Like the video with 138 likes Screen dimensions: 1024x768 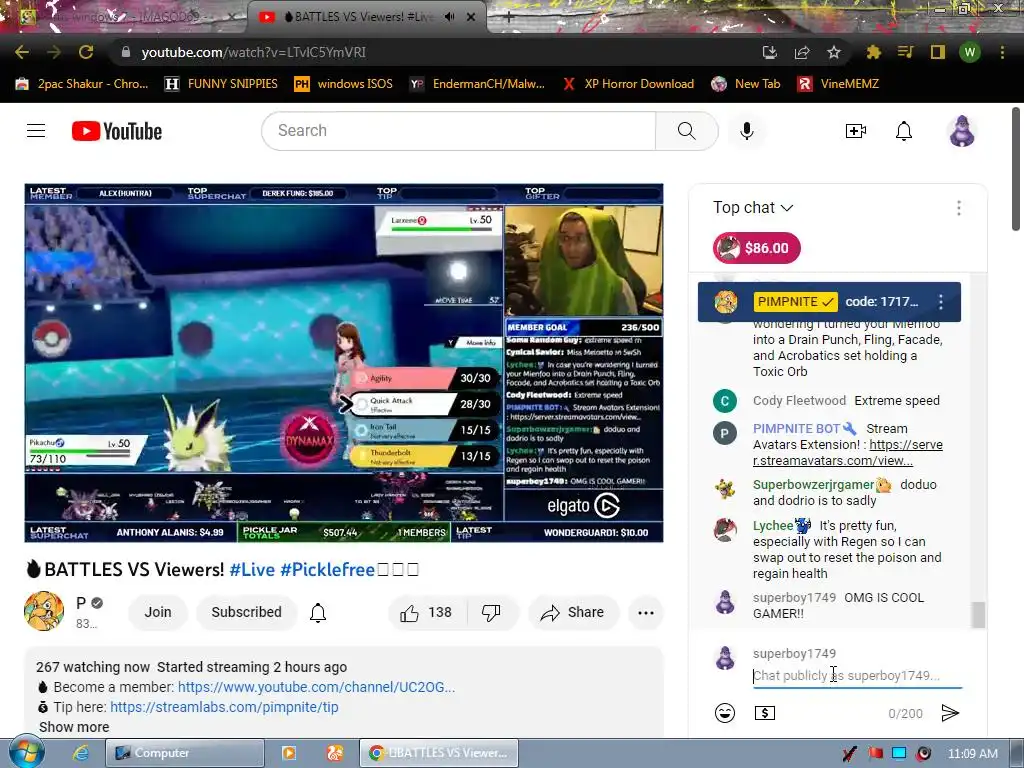[x=428, y=613]
